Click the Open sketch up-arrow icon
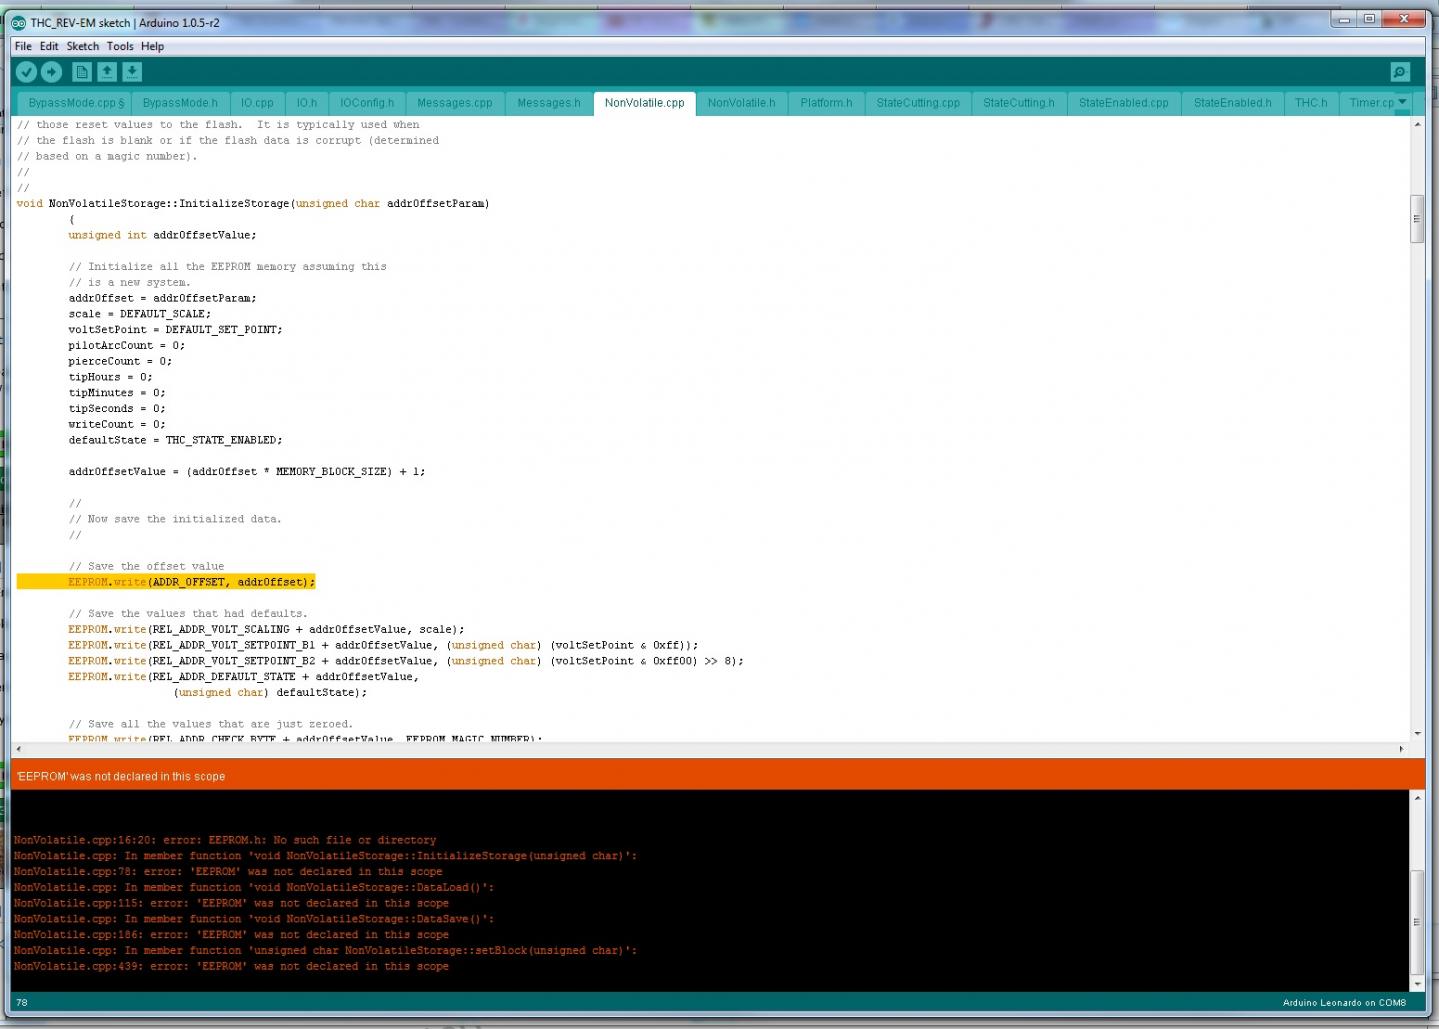The width and height of the screenshot is (1439, 1029). point(107,72)
